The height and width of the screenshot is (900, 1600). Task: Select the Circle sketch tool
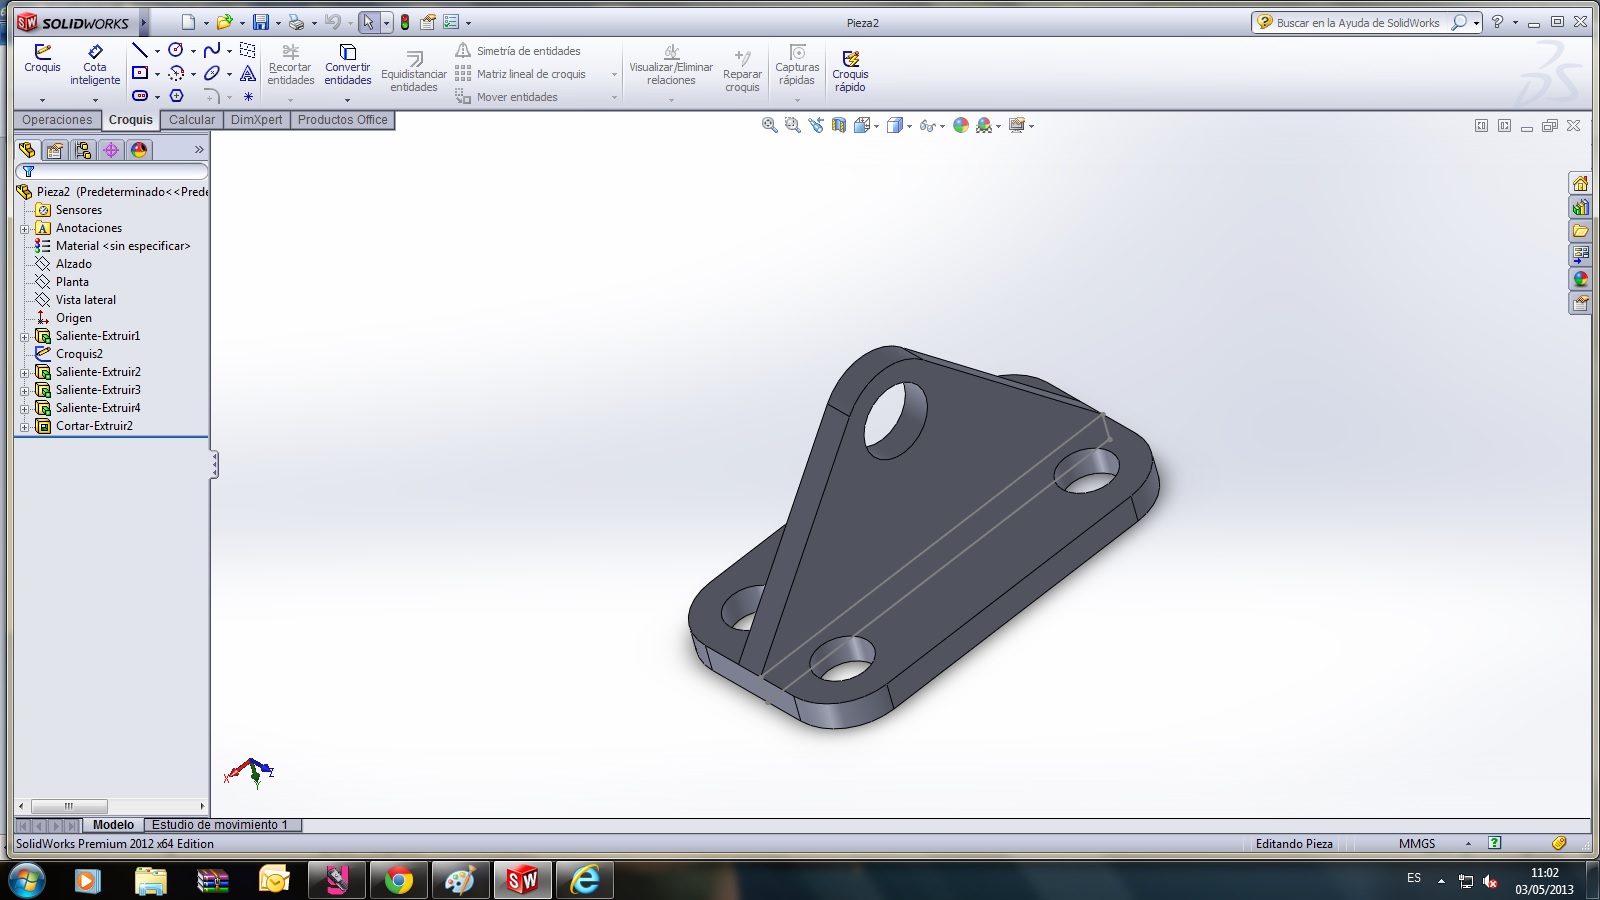point(176,50)
